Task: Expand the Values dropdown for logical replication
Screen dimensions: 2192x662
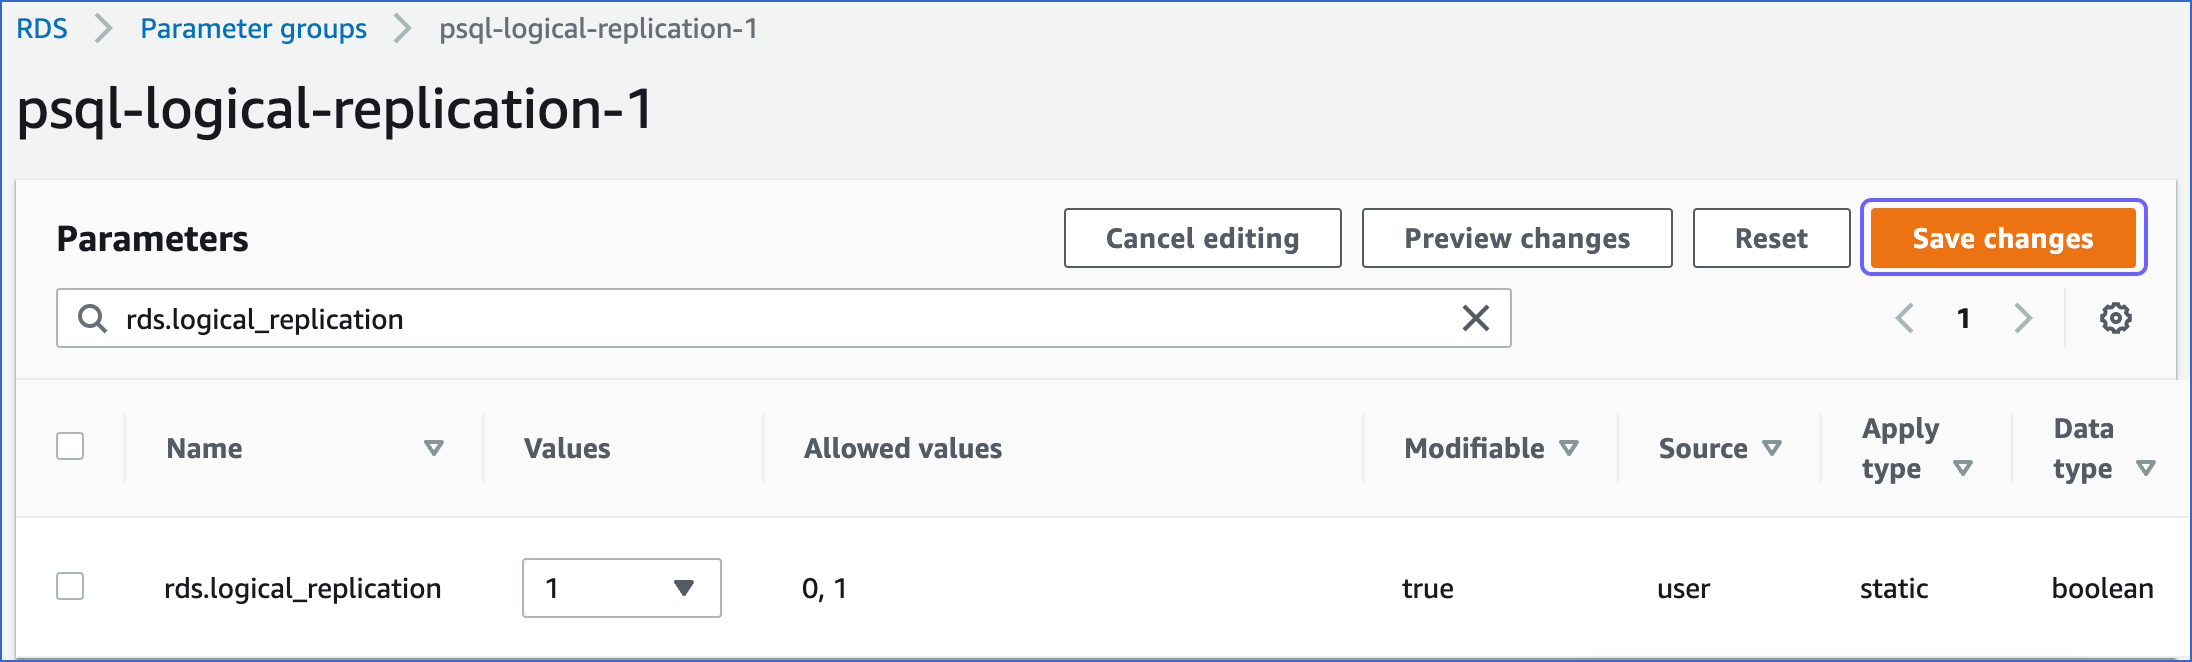Action: [684, 588]
